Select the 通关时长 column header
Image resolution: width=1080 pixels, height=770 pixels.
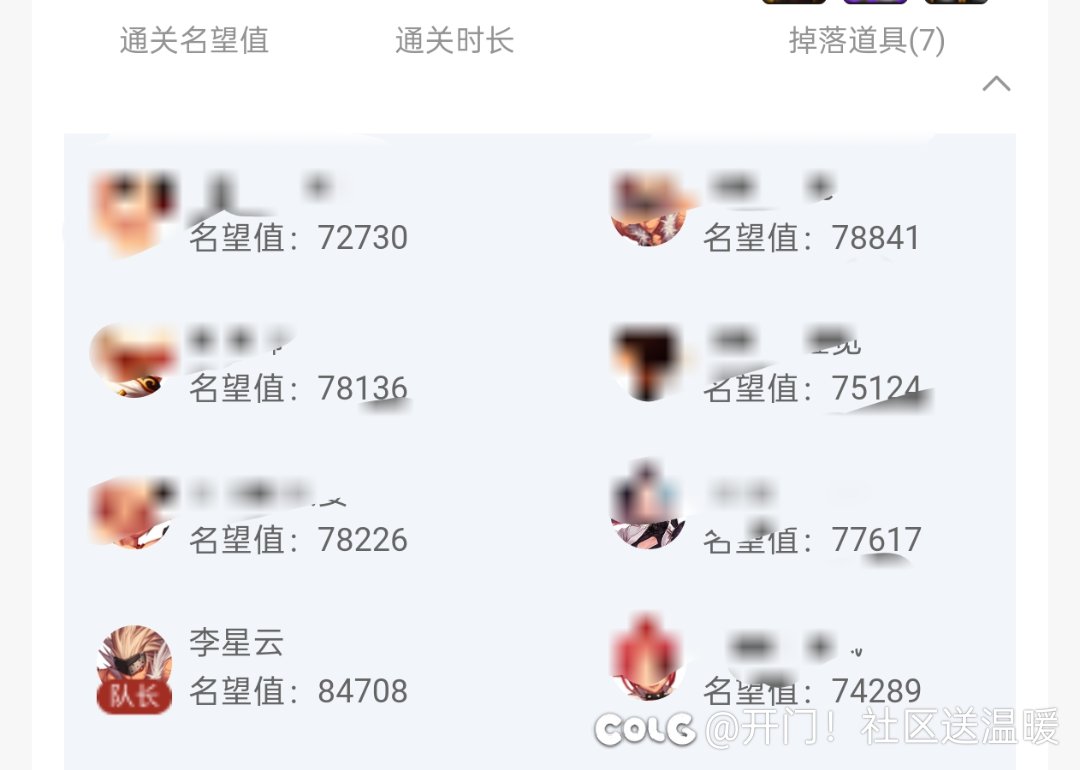pos(455,41)
